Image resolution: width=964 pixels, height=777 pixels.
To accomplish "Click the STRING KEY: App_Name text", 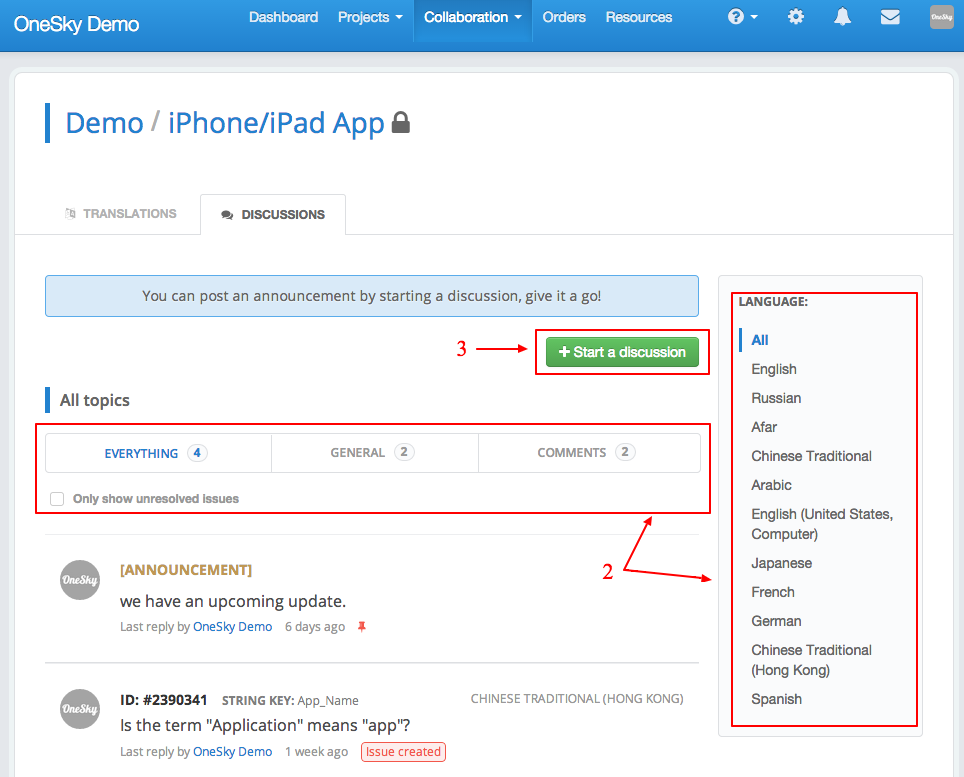I will click(290, 701).
